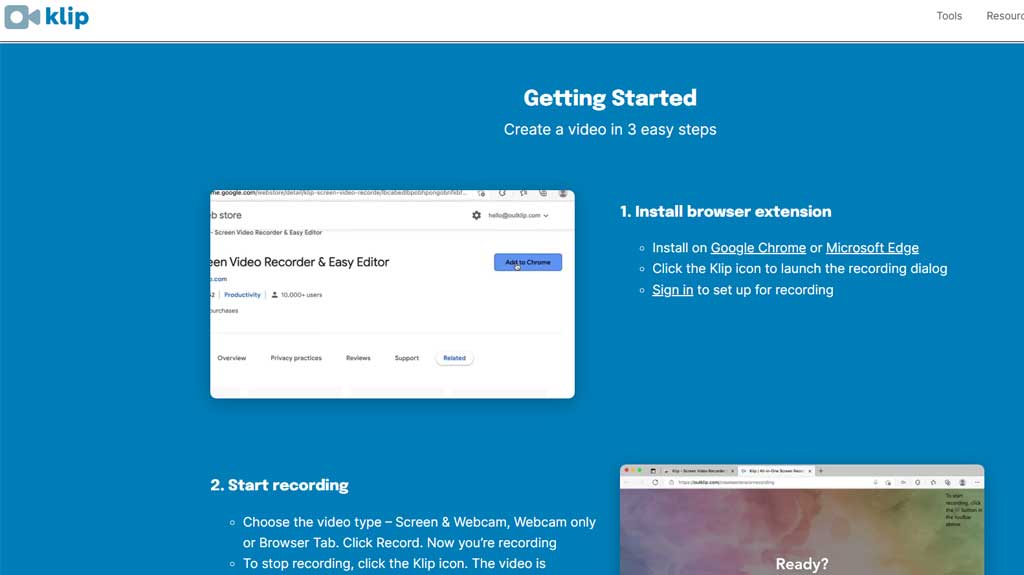
Task: Click the highlighted Related tab
Action: 454,358
